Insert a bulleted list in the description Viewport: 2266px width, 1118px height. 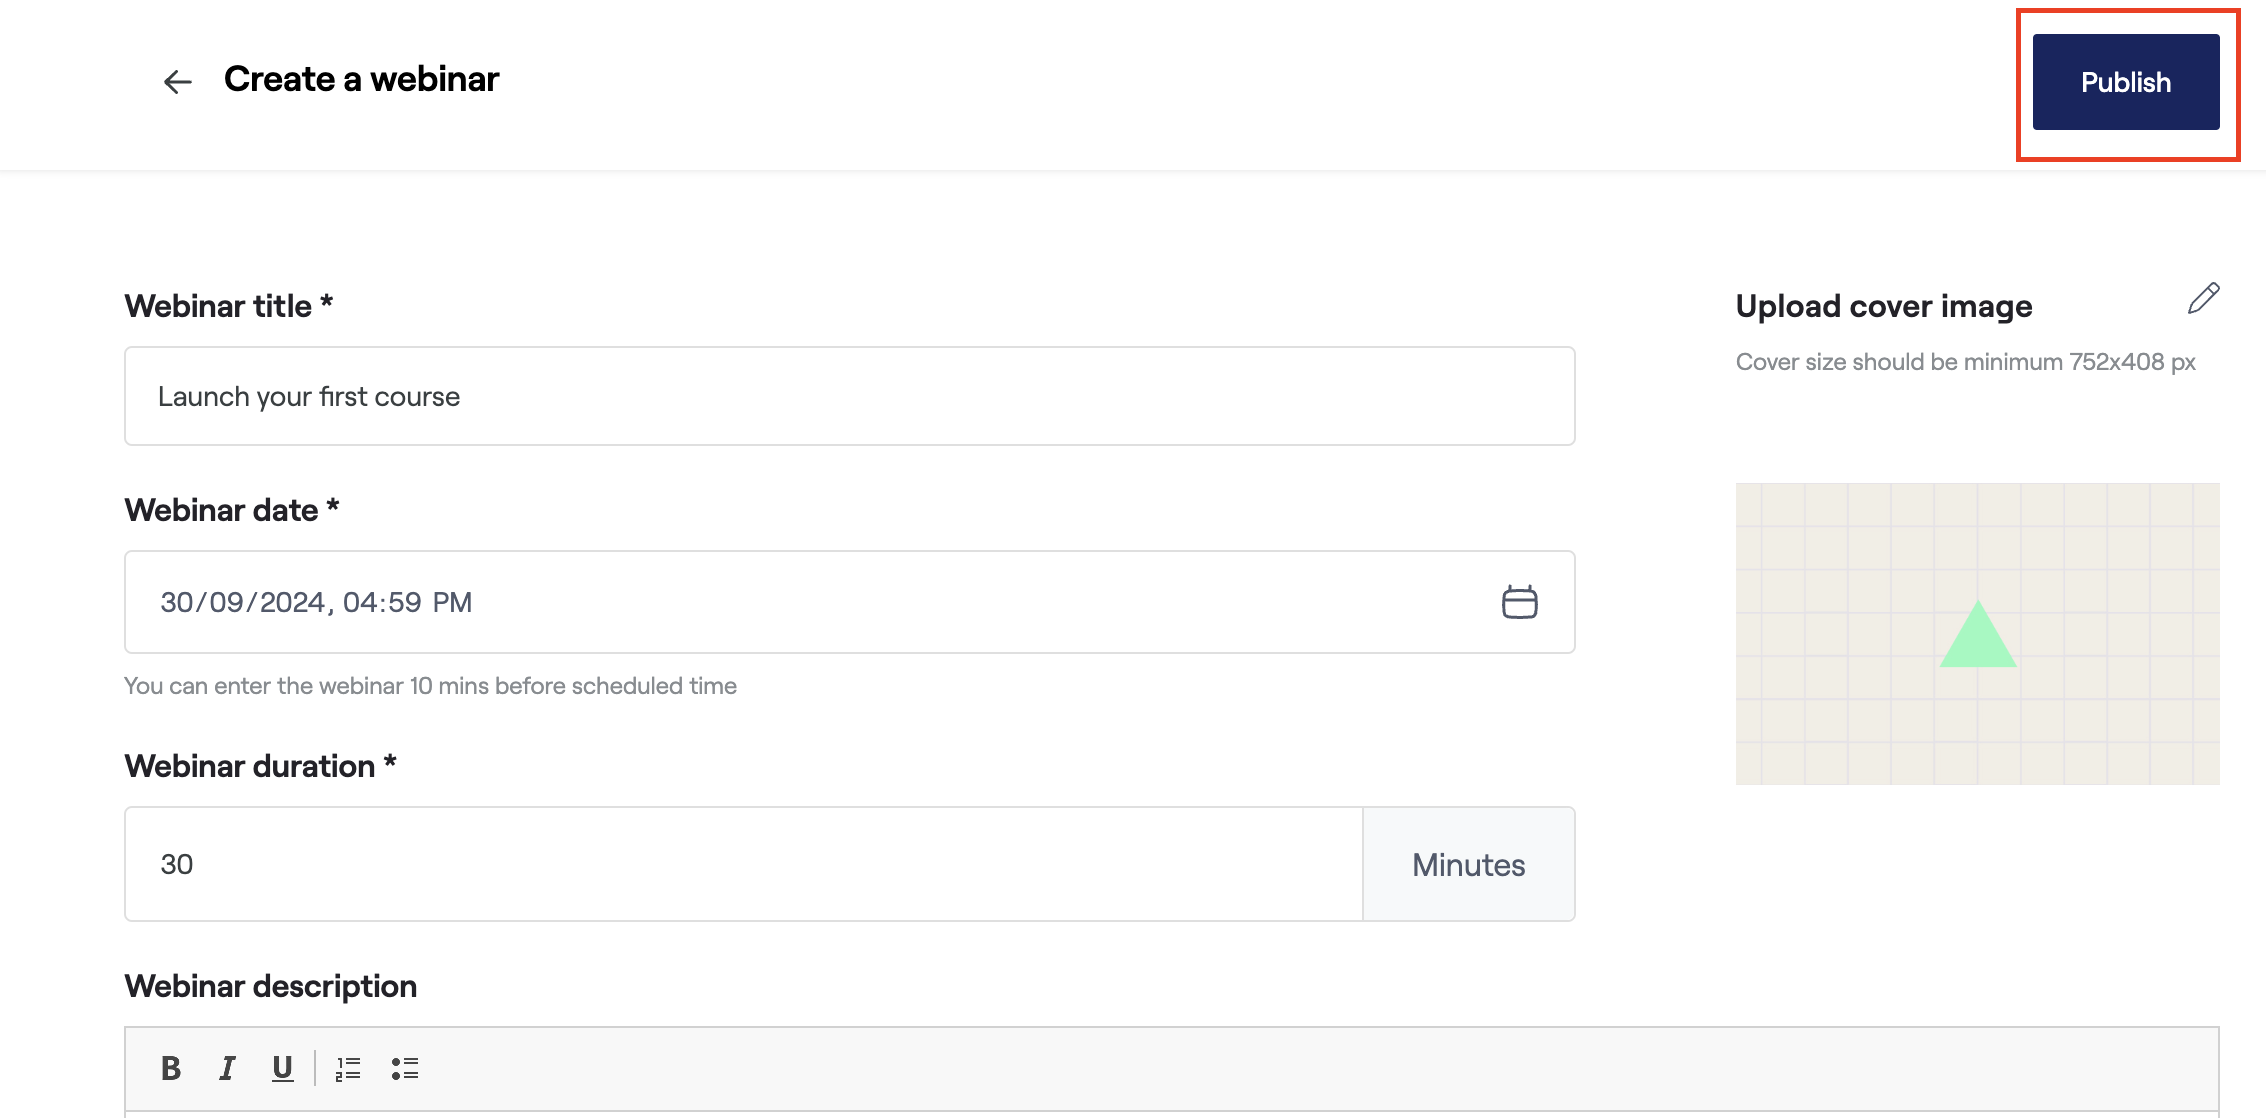[x=405, y=1068]
